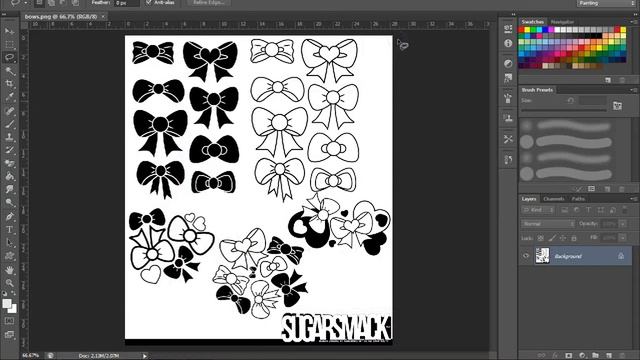The width and height of the screenshot is (640, 360).
Task: Change the screen mode
Action: coord(9,335)
